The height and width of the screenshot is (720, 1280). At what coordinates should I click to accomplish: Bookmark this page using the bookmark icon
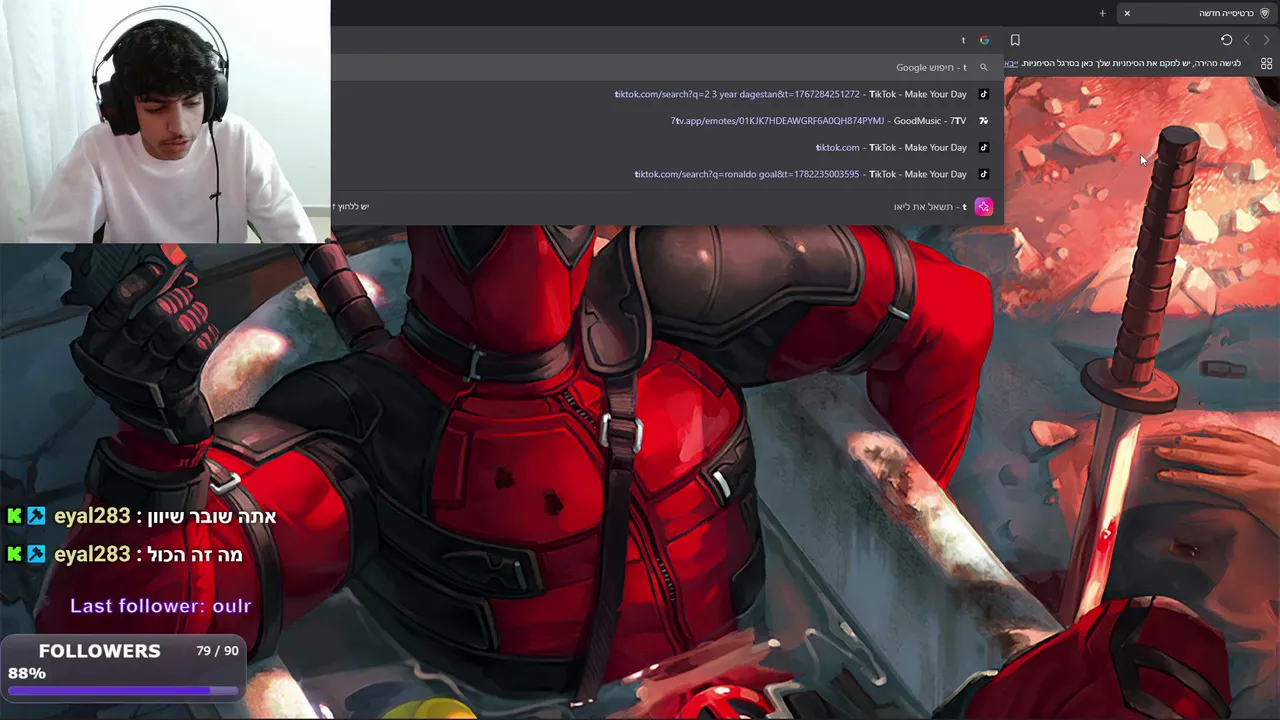(1015, 40)
